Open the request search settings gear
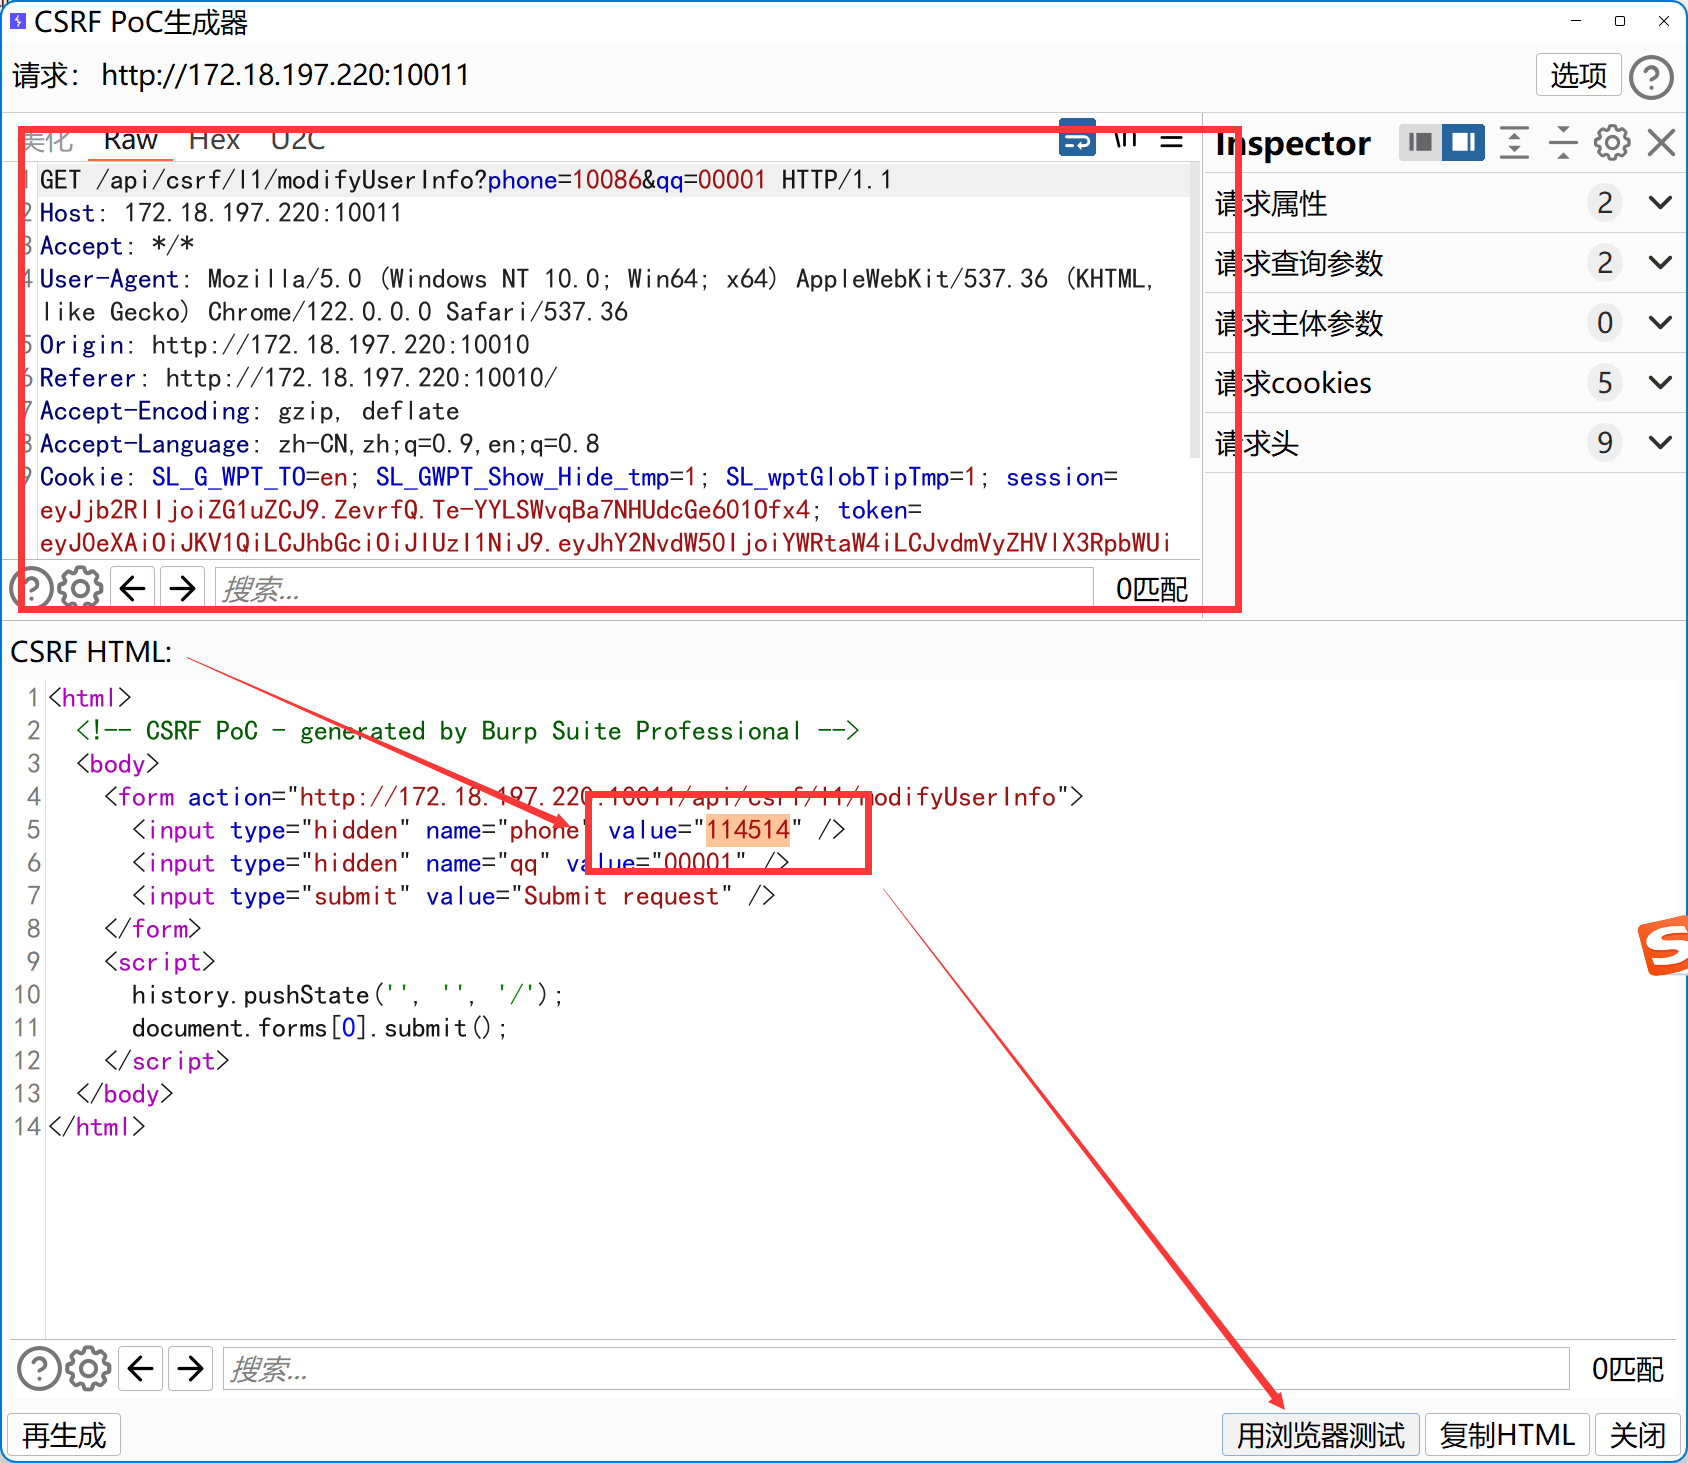Screen dimensions: 1688x1463 coord(80,588)
